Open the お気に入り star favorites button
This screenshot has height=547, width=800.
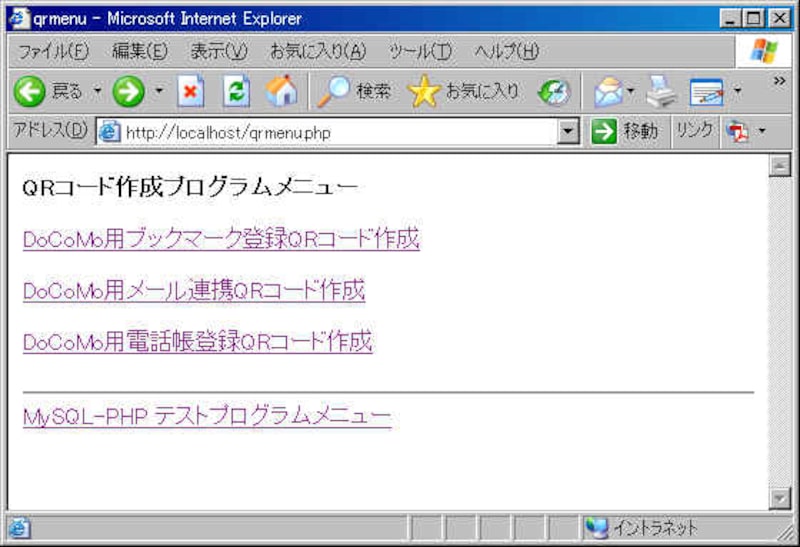pos(463,91)
